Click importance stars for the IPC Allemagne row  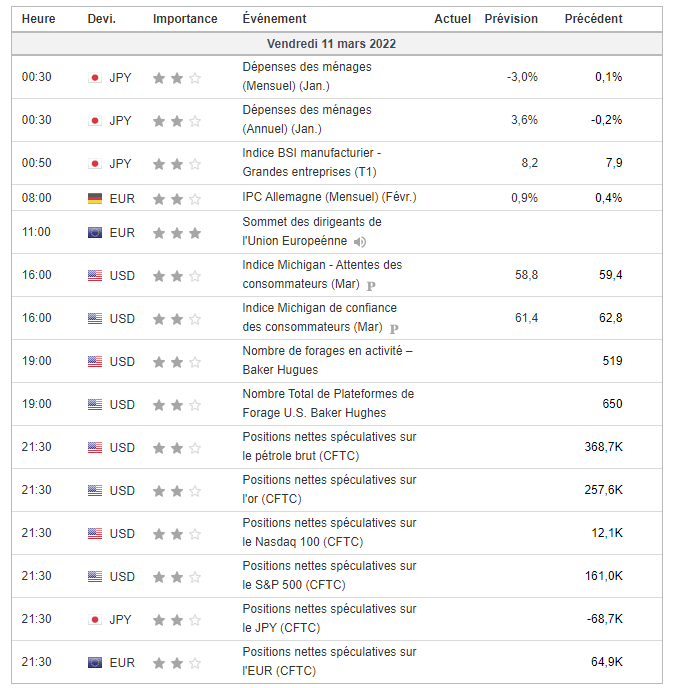tap(176, 198)
